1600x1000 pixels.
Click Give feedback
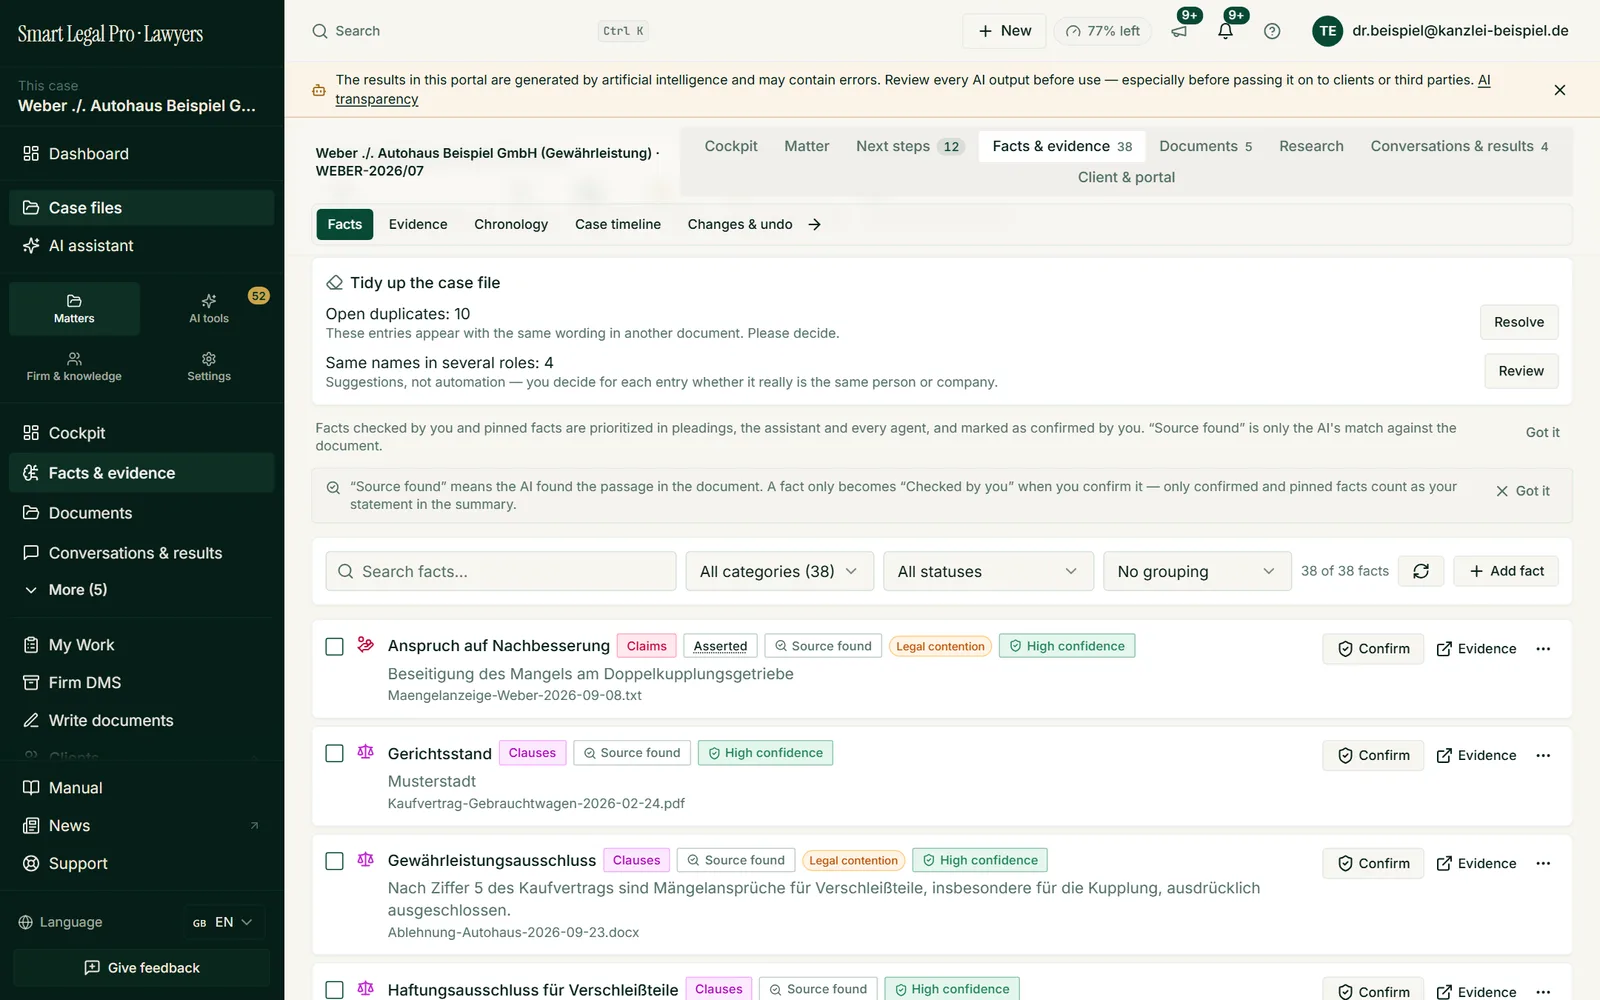(142, 968)
